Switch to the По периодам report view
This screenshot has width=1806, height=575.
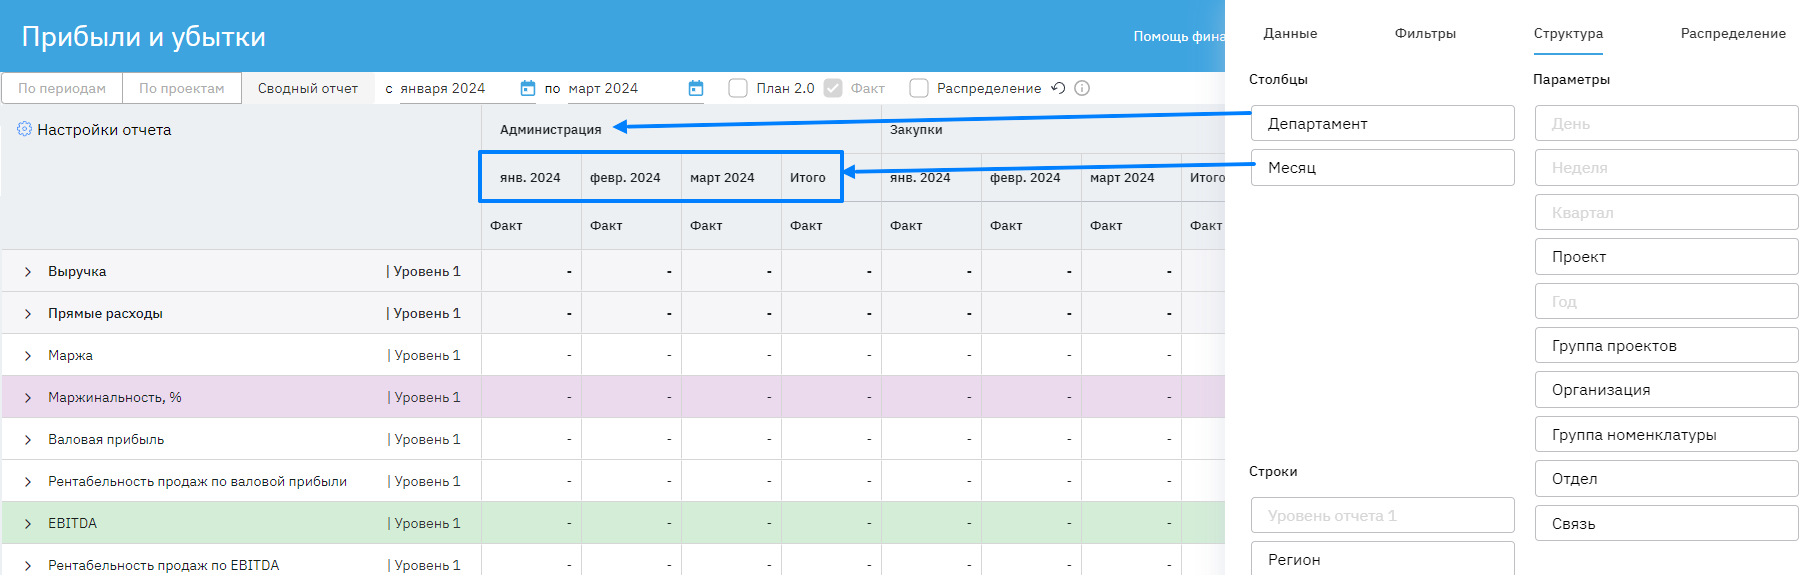click(62, 88)
